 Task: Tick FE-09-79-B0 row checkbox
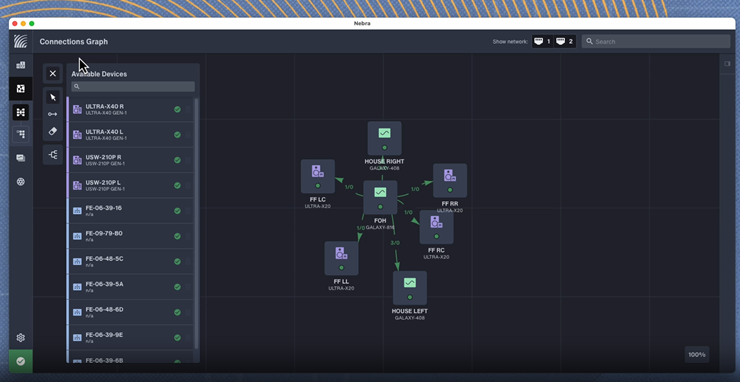[x=188, y=237]
